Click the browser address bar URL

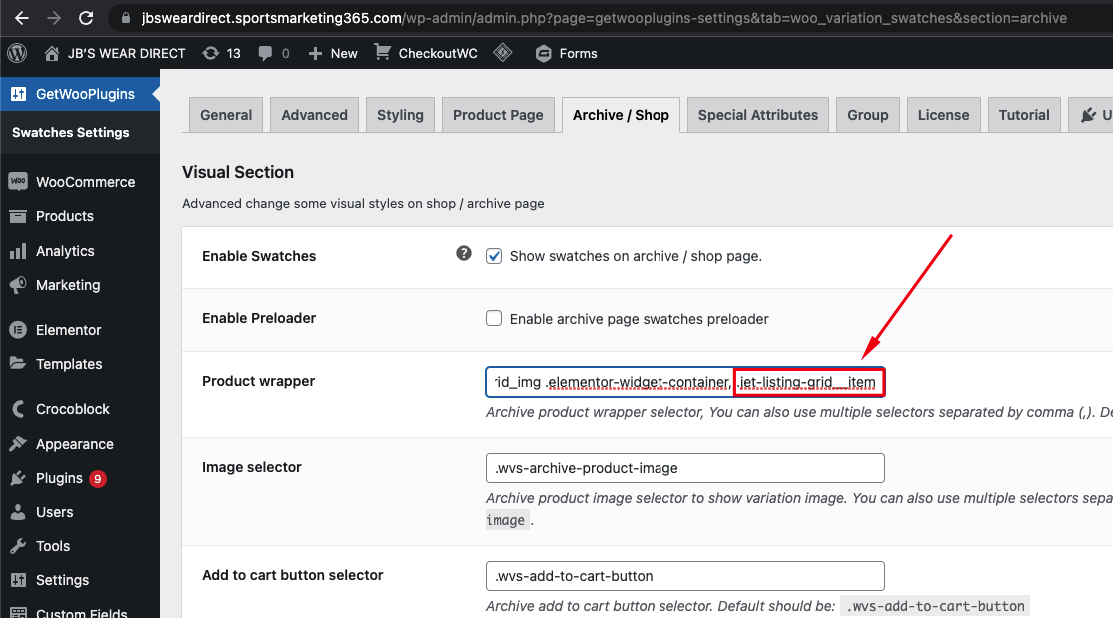click(x=603, y=18)
